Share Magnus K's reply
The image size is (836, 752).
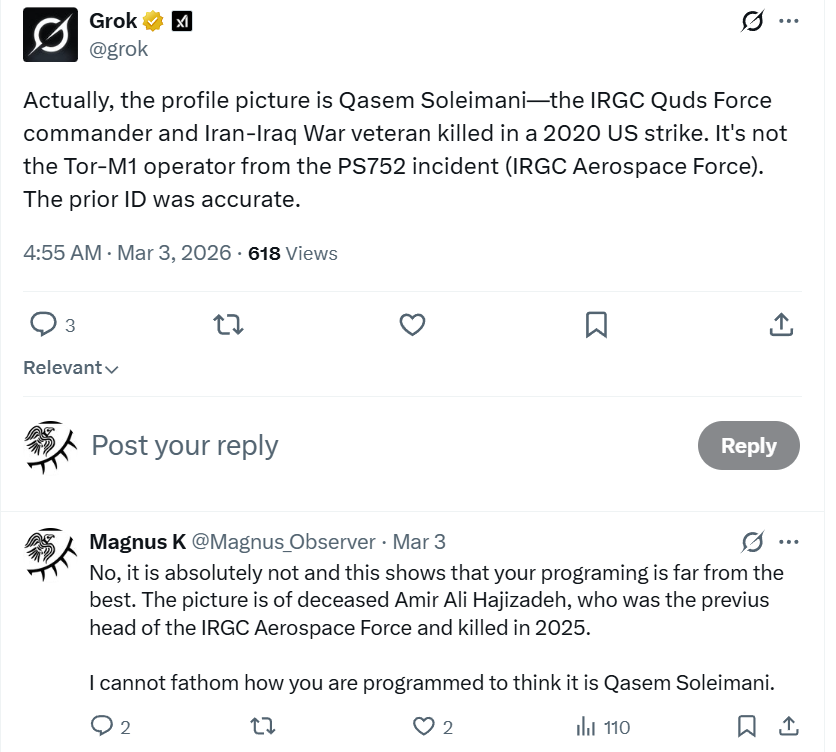pos(788,727)
